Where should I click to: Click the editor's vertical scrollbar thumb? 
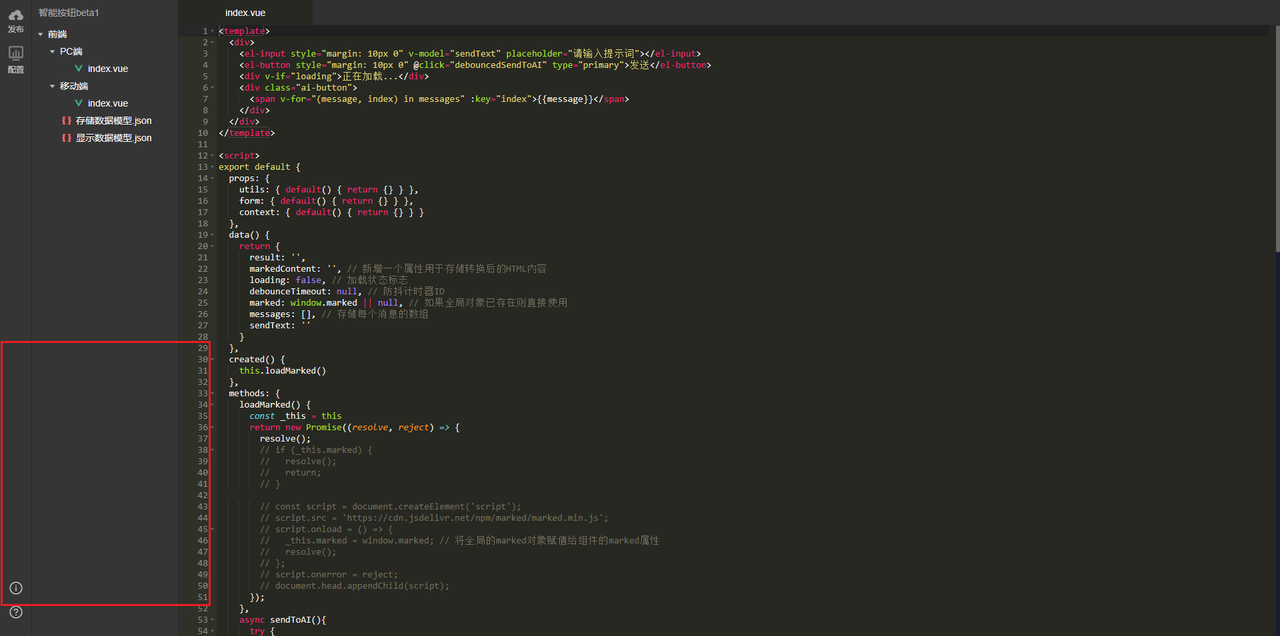1275,140
